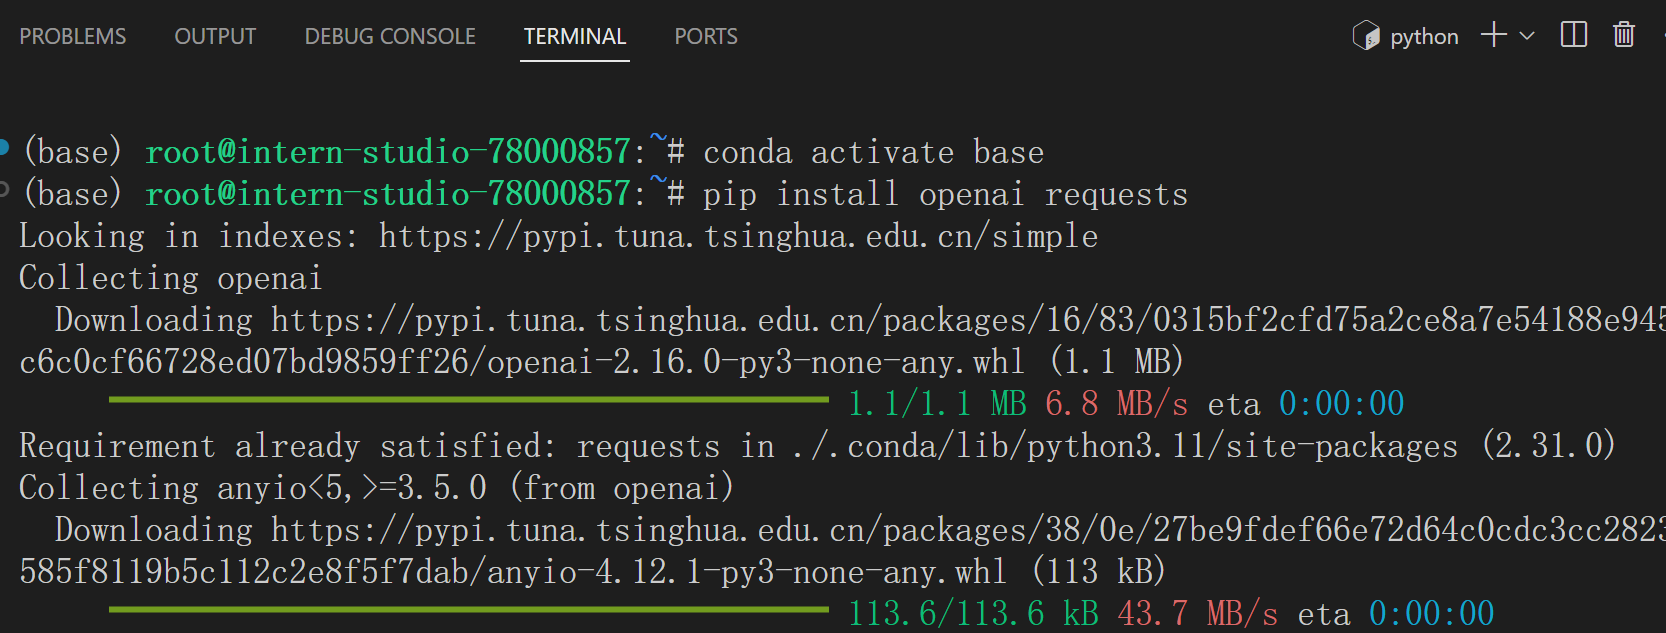Image resolution: width=1666 pixels, height=633 pixels.
Task: Click the python terminal name label
Action: tap(1424, 37)
